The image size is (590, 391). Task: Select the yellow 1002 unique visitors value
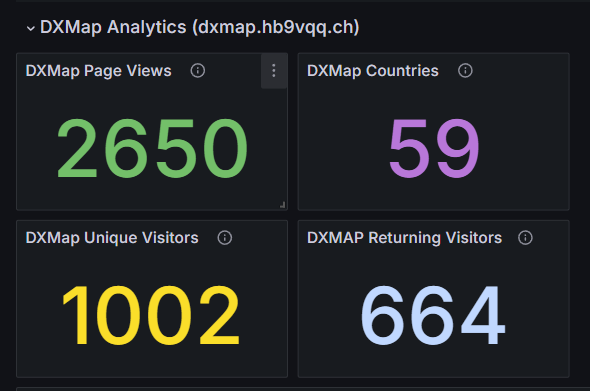[x=151, y=315]
